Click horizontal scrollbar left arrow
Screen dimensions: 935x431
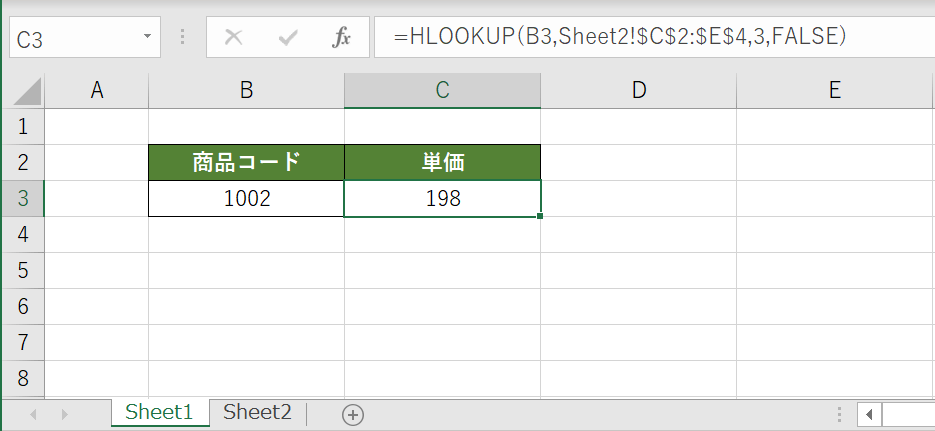tap(869, 413)
